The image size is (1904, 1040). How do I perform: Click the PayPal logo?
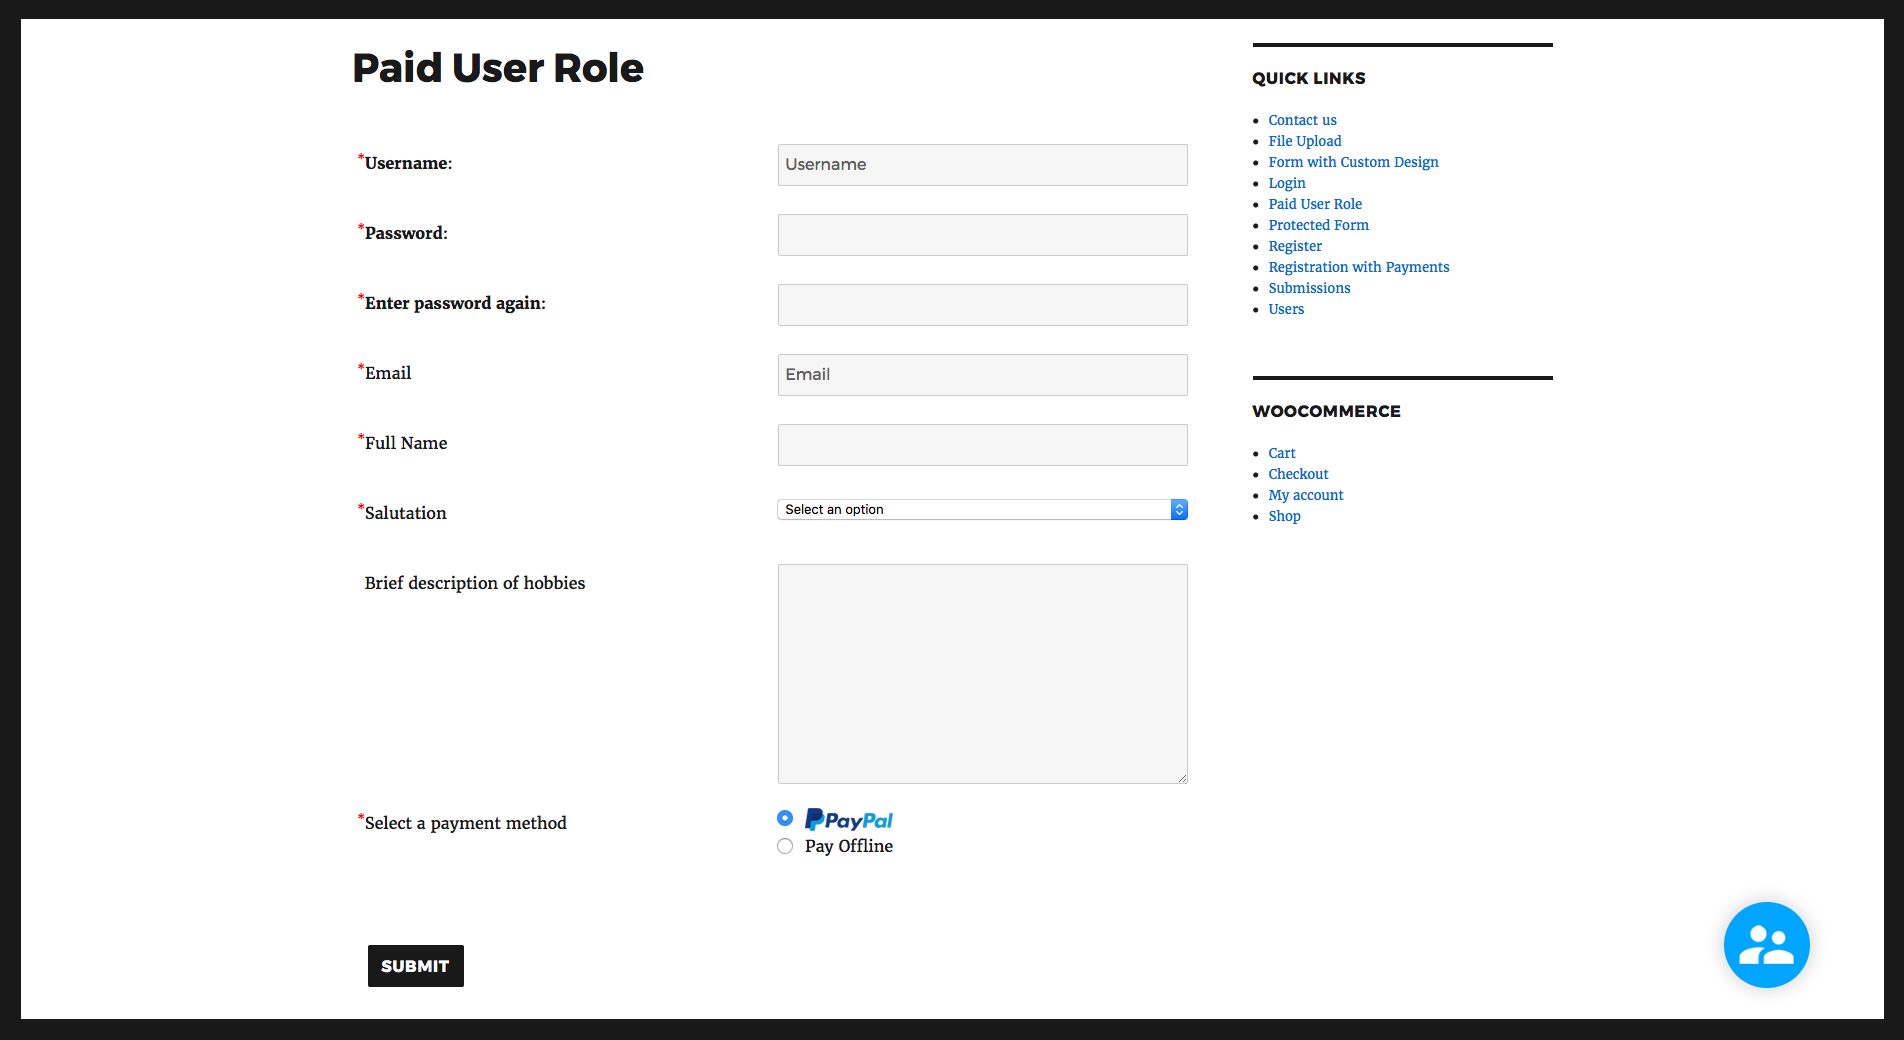coord(848,818)
